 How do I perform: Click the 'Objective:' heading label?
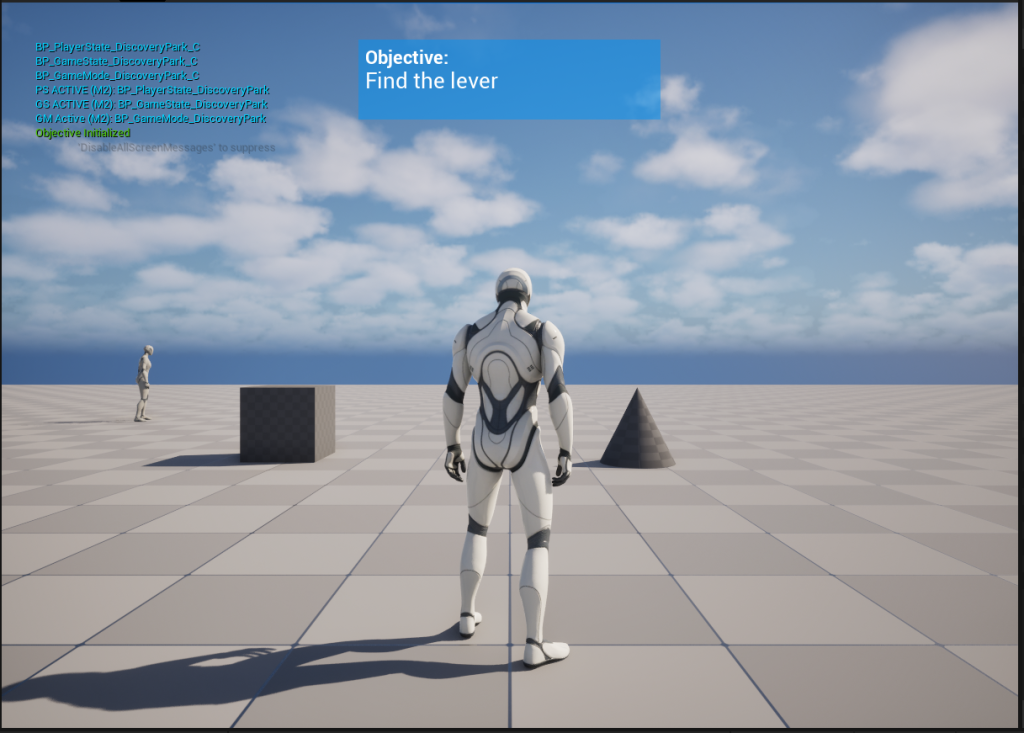coord(406,58)
